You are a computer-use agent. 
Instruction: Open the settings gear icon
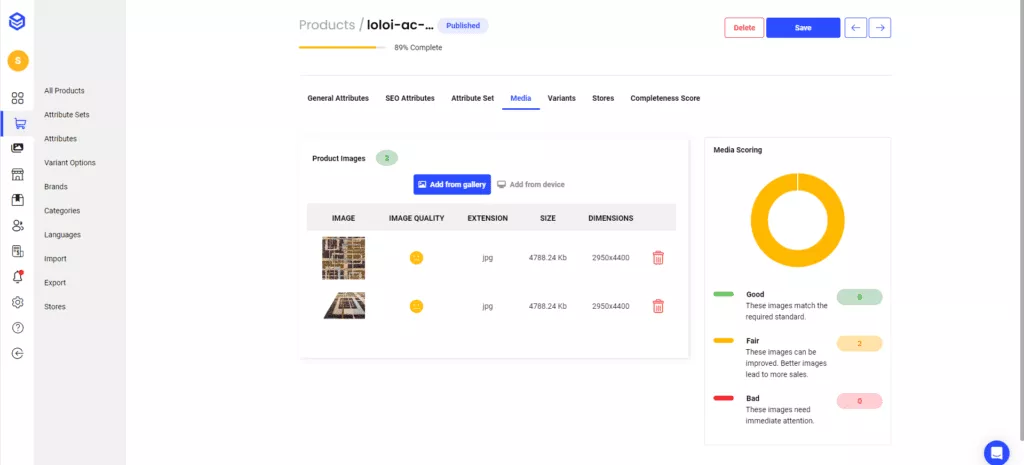(17, 302)
